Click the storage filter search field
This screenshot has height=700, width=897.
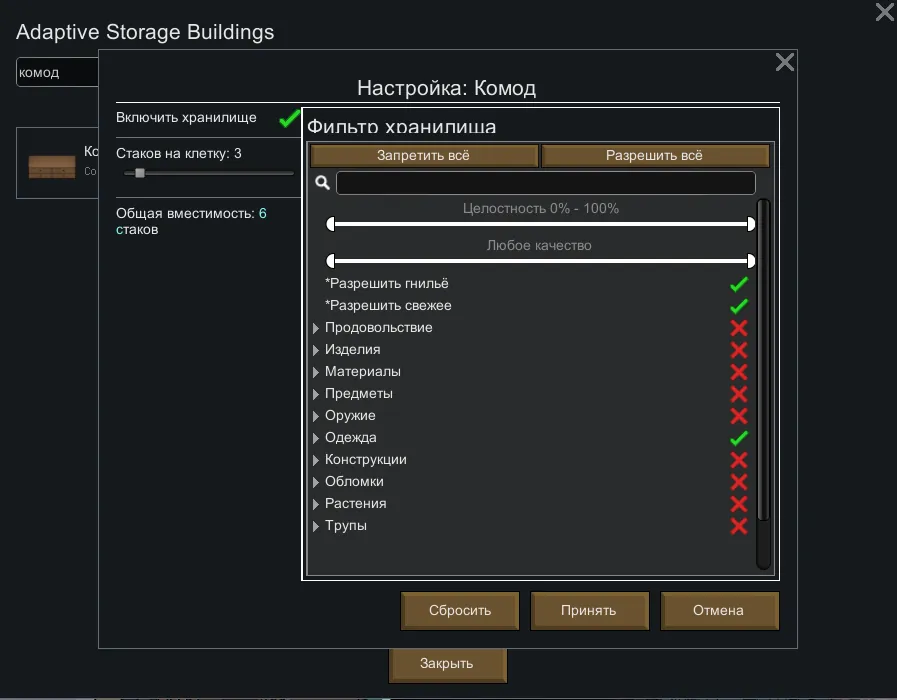pos(546,183)
